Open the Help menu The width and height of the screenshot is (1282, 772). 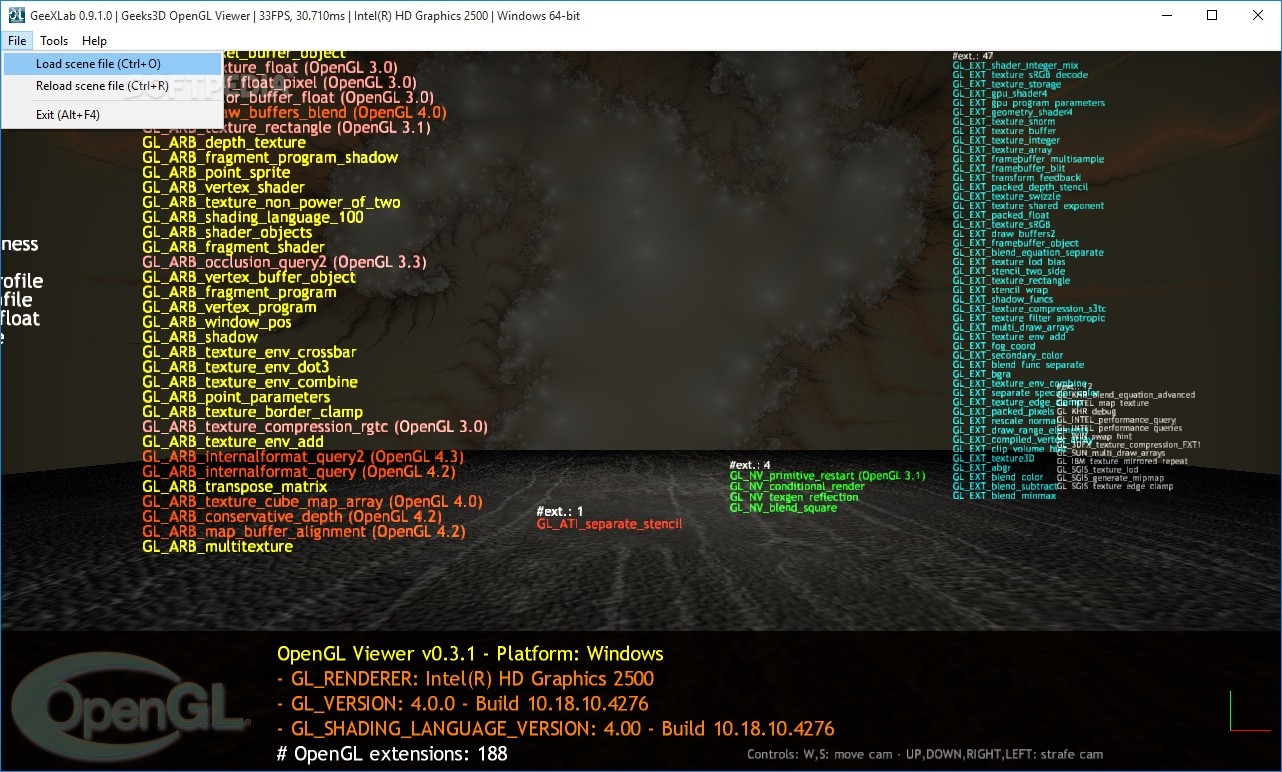95,41
